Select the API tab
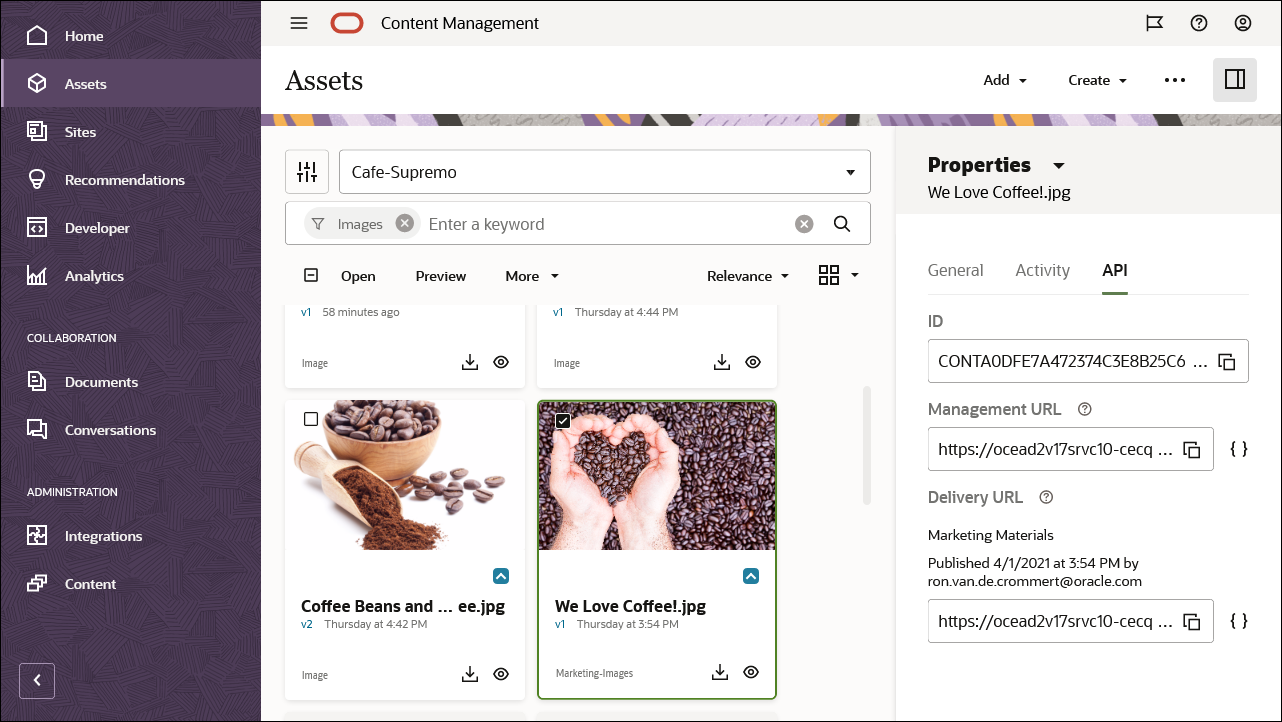Screen dimensions: 1282x722 point(1115,270)
